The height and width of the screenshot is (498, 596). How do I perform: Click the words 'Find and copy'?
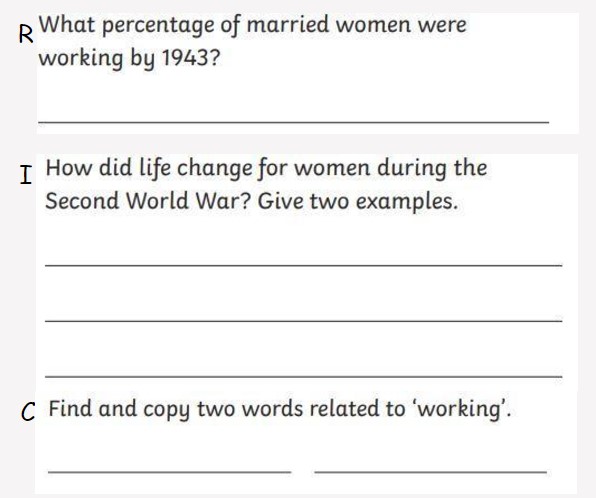click(x=119, y=409)
